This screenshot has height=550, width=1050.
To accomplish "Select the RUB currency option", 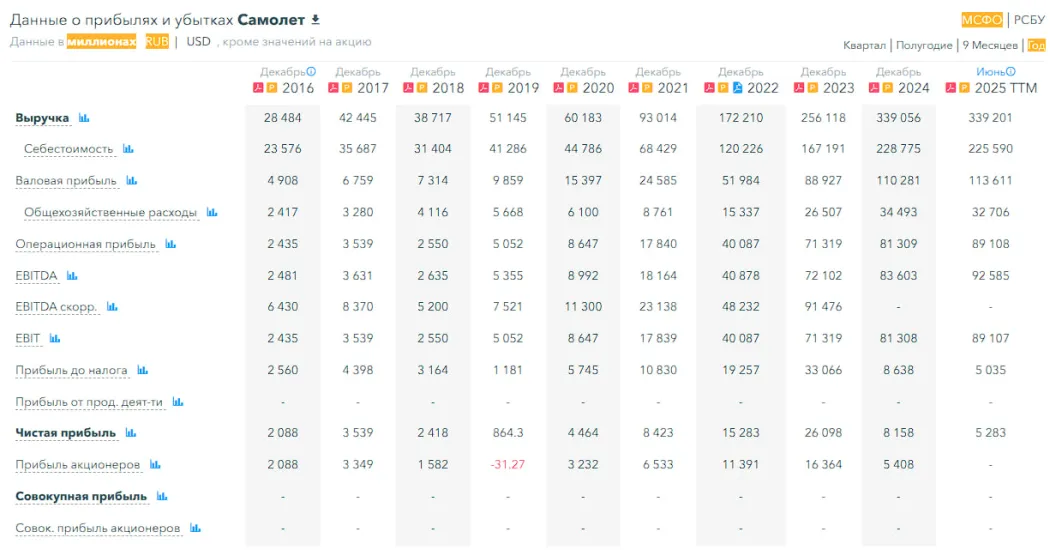I will coord(157,42).
